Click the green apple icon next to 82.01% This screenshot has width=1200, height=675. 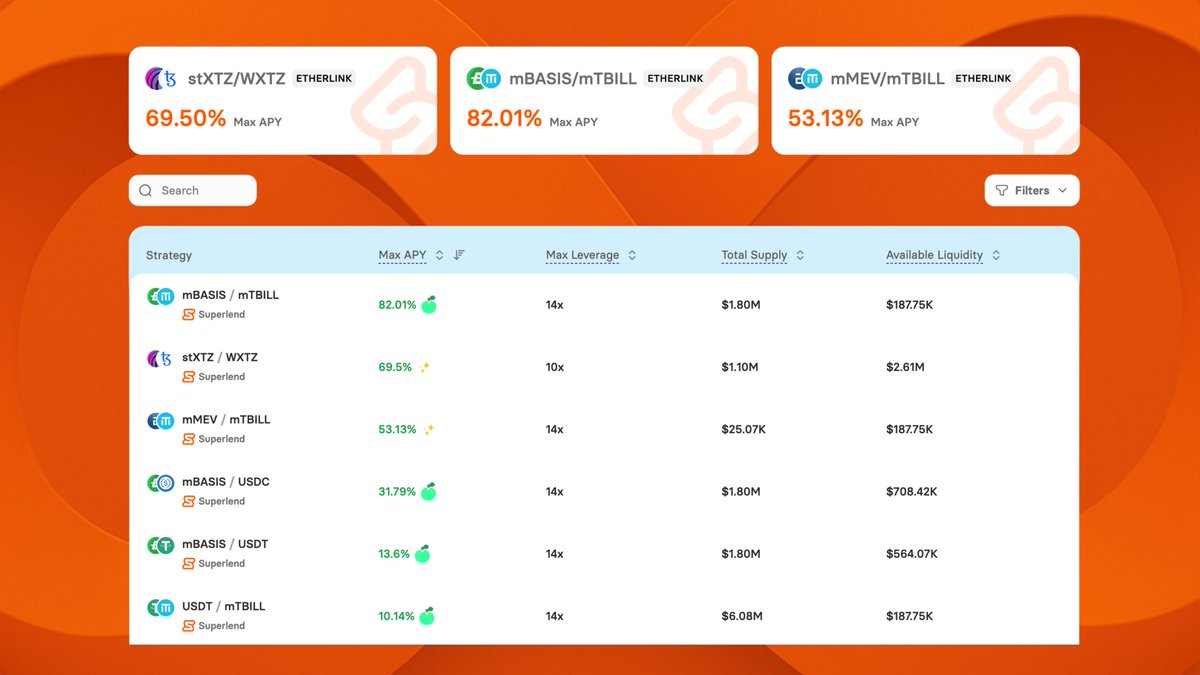(429, 304)
